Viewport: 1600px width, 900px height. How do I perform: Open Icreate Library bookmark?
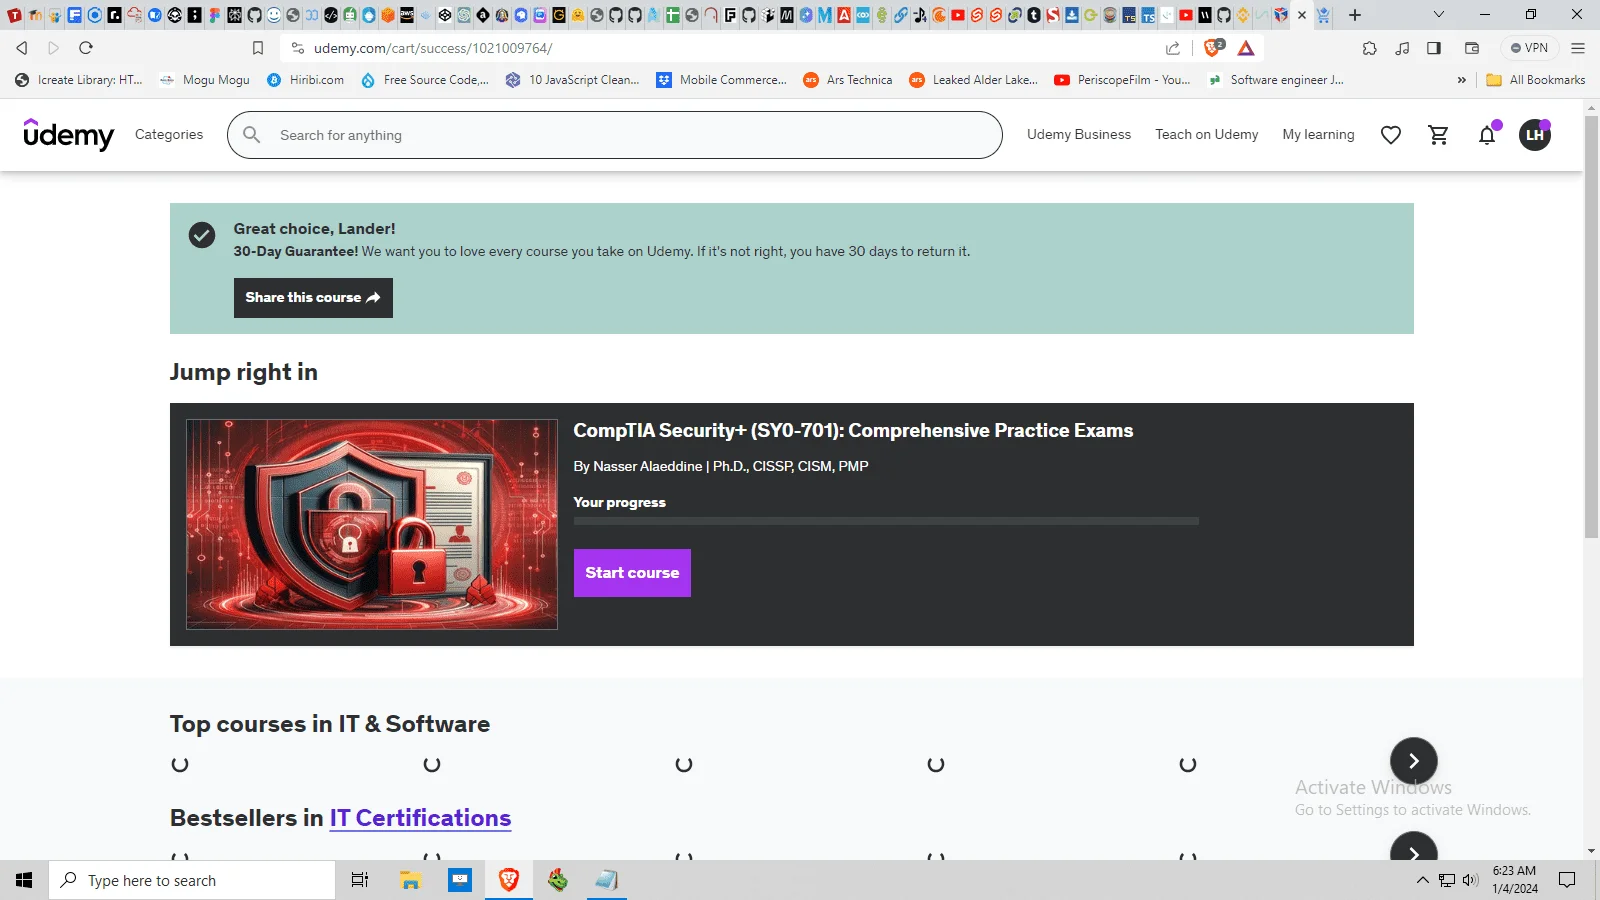pyautogui.click(x=78, y=80)
